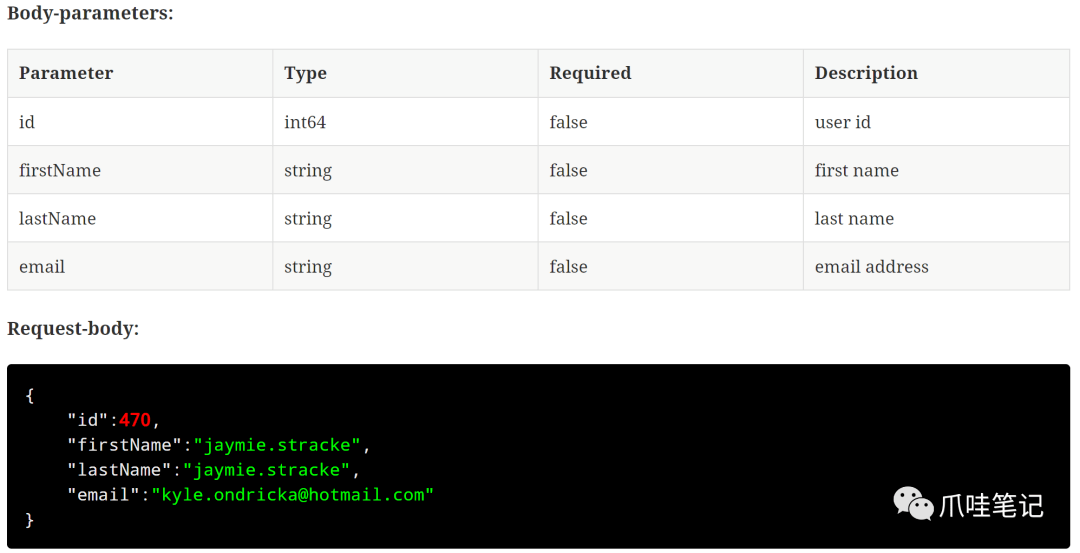Click the user id description cell
Image resolution: width=1080 pixels, height=553 pixels.
click(x=936, y=122)
